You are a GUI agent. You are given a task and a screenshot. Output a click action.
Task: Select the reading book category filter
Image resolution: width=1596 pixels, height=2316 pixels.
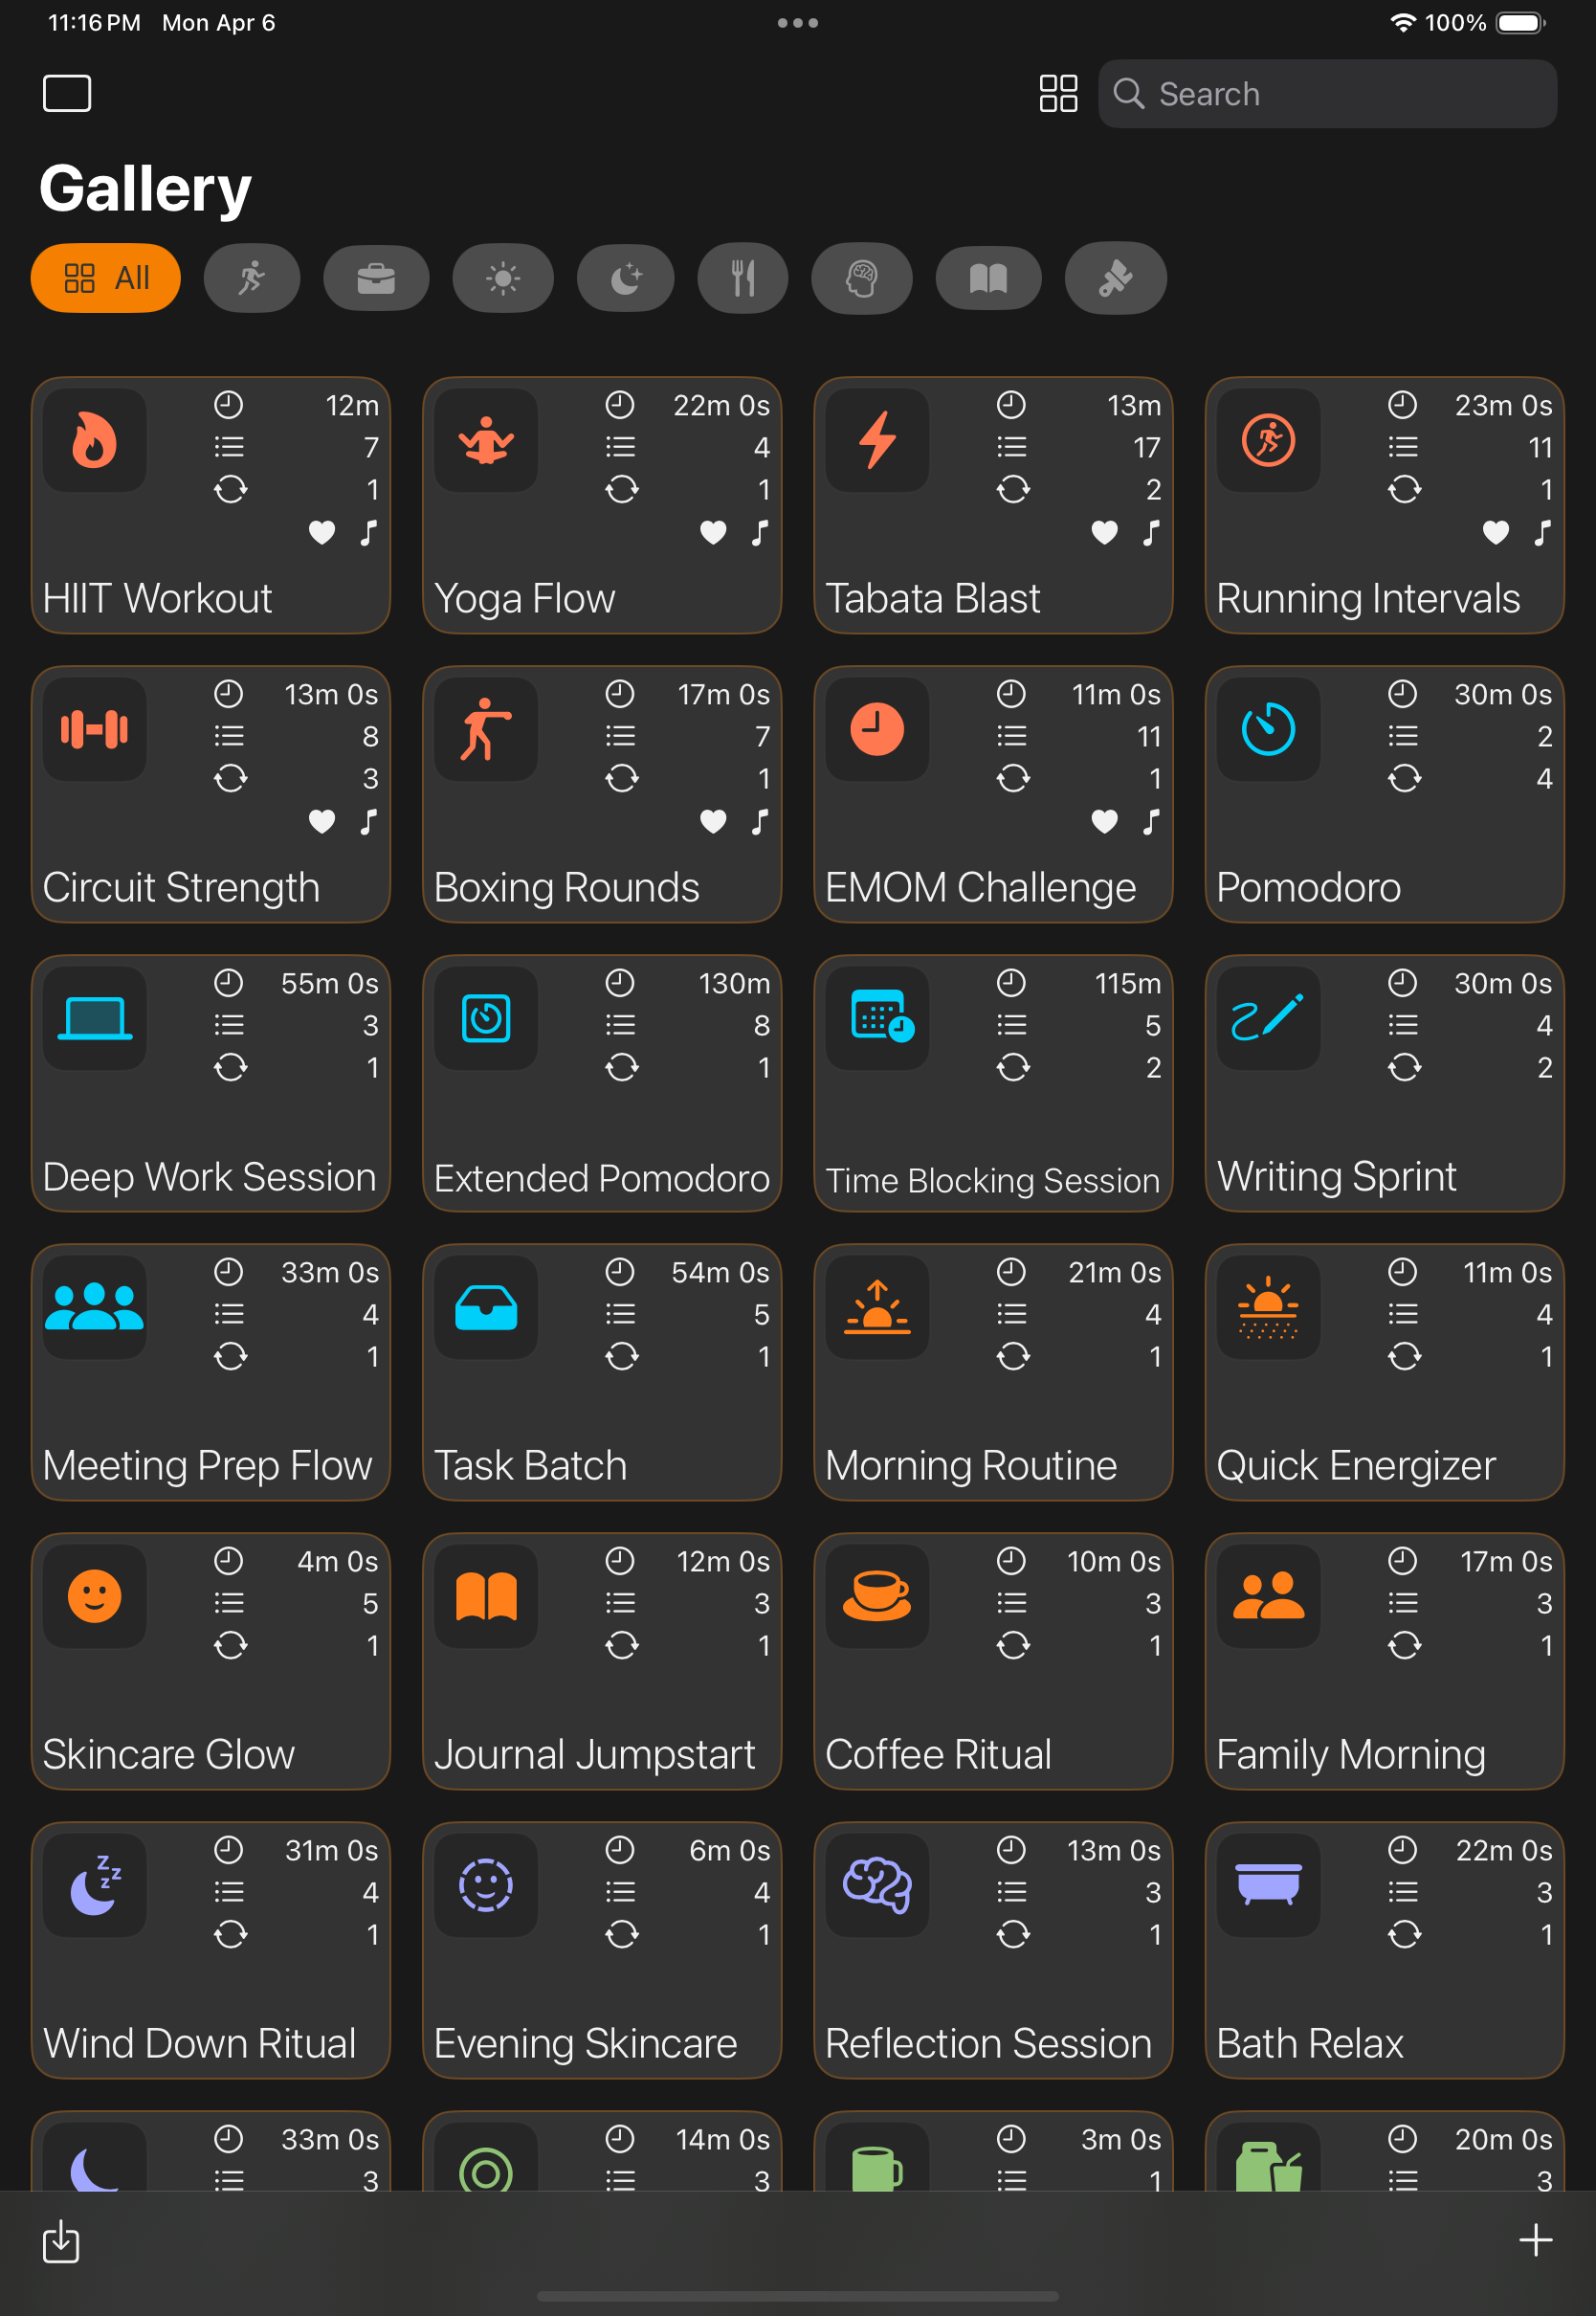point(988,278)
